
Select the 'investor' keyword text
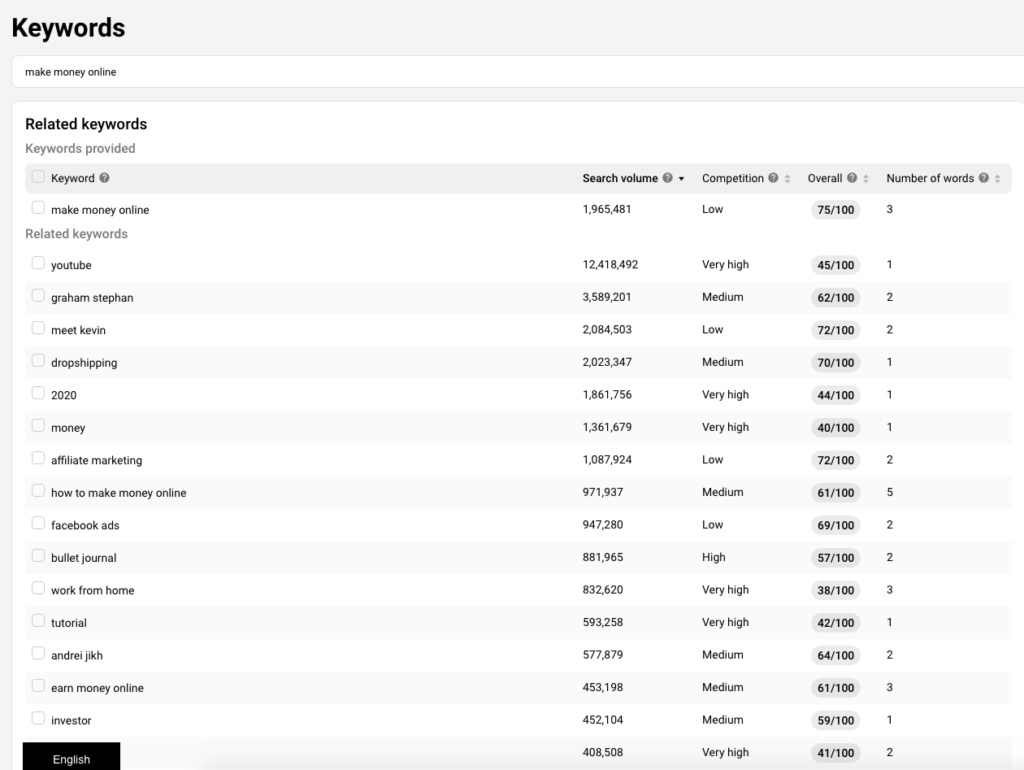pyautogui.click(x=71, y=720)
